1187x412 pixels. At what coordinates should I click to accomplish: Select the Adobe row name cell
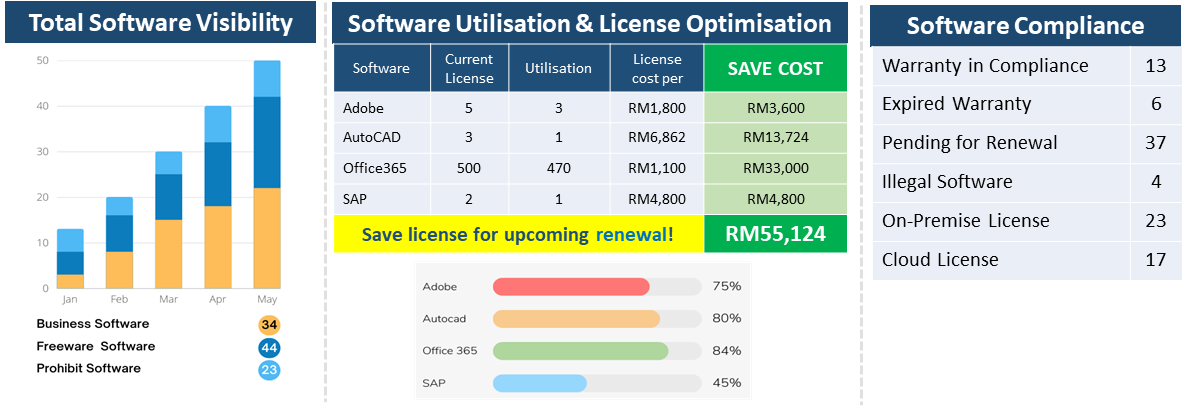382,108
